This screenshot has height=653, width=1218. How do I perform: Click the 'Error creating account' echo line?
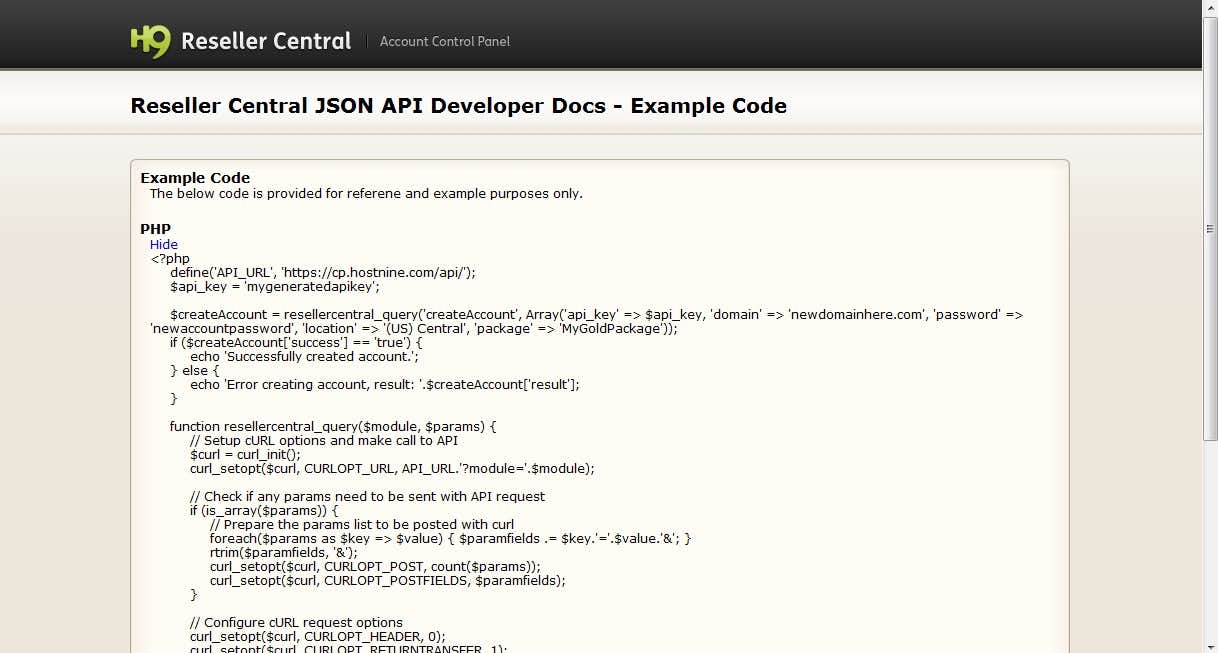(x=384, y=384)
